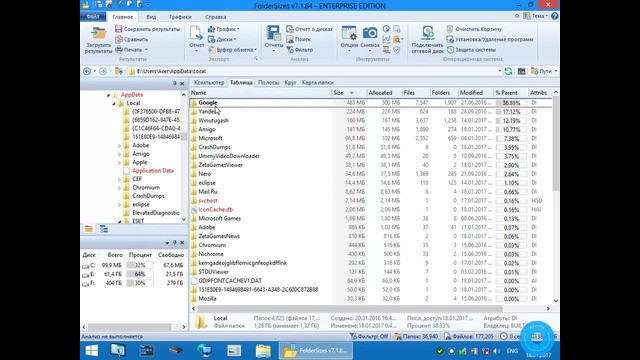Click the navigate Forward arrow icon
The image size is (640, 360).
click(x=103, y=71)
